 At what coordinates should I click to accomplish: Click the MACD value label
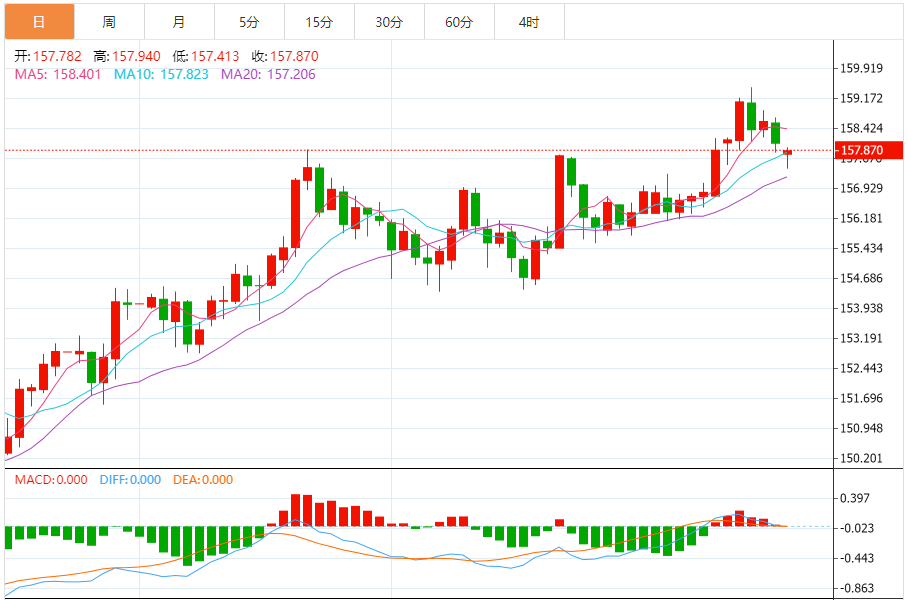point(52,480)
